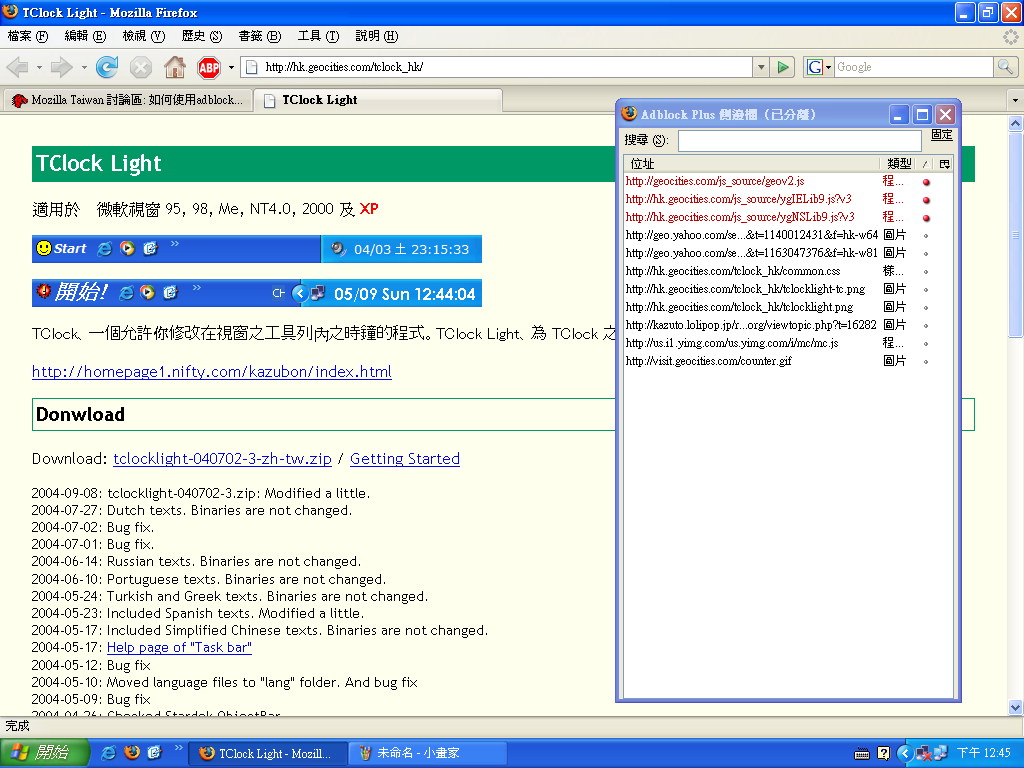
Task: Open the tclocklight-040702-3-zh-tw.zip download link
Action: (222, 458)
